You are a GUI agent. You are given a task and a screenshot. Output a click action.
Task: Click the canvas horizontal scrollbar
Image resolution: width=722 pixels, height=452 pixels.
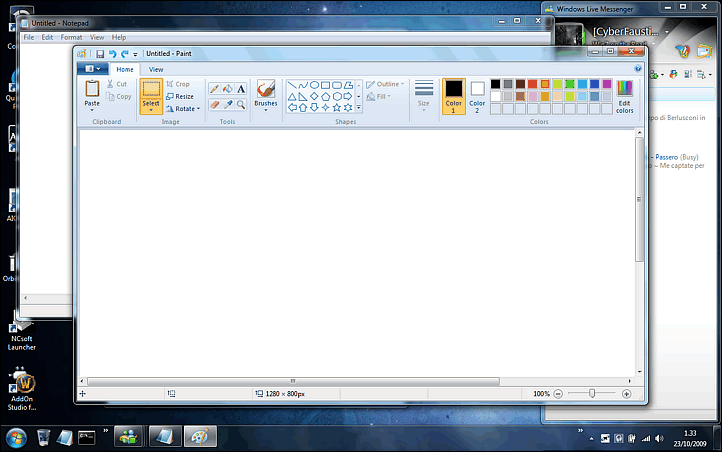pyautogui.click(x=293, y=381)
